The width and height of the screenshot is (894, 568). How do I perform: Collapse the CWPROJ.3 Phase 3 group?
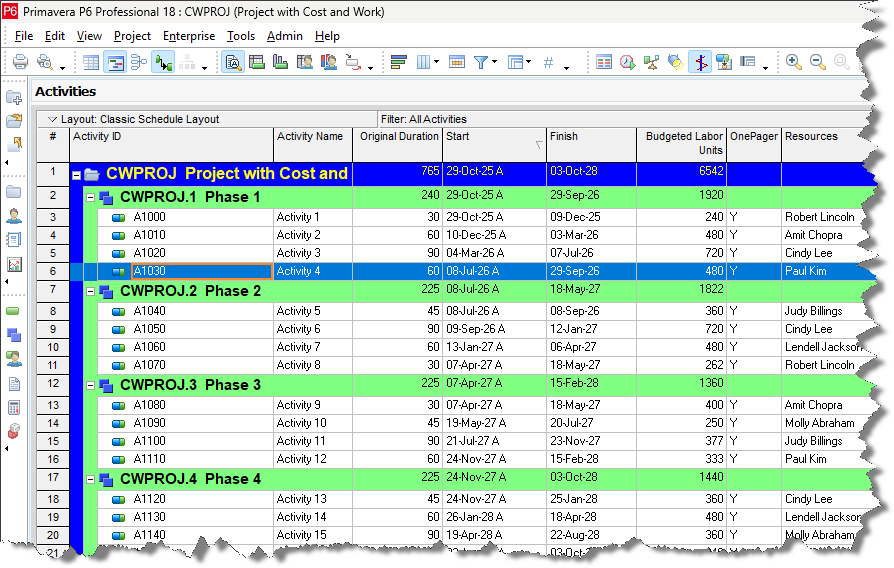point(90,386)
